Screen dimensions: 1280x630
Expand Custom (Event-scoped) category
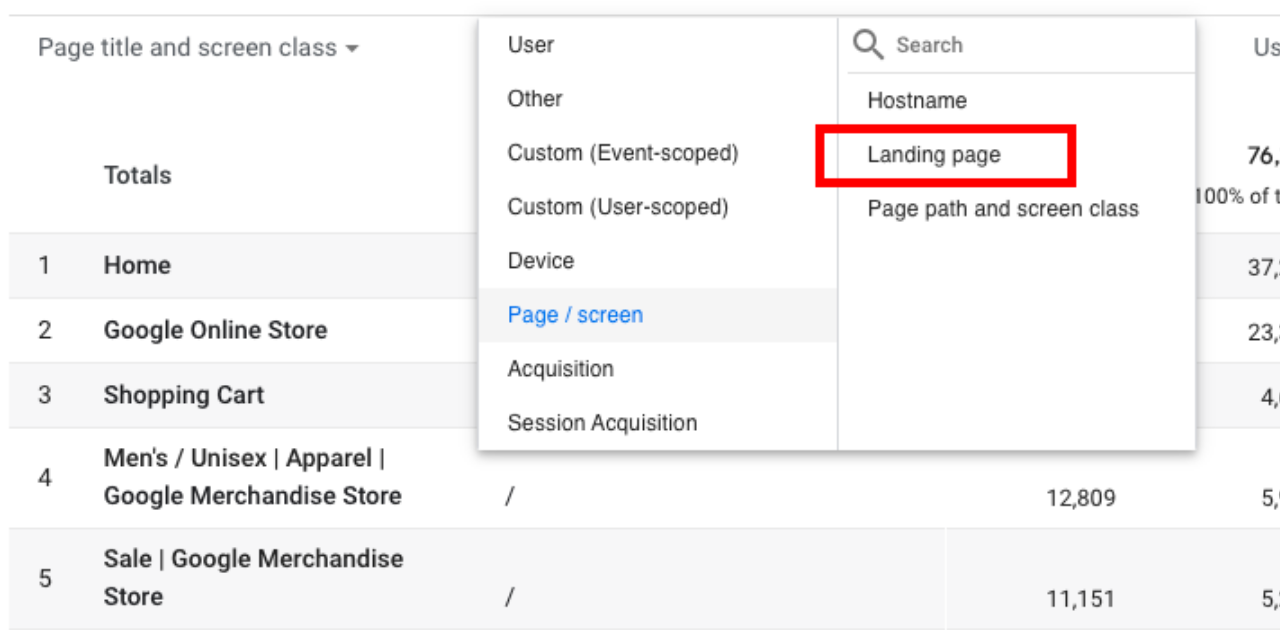tap(623, 153)
